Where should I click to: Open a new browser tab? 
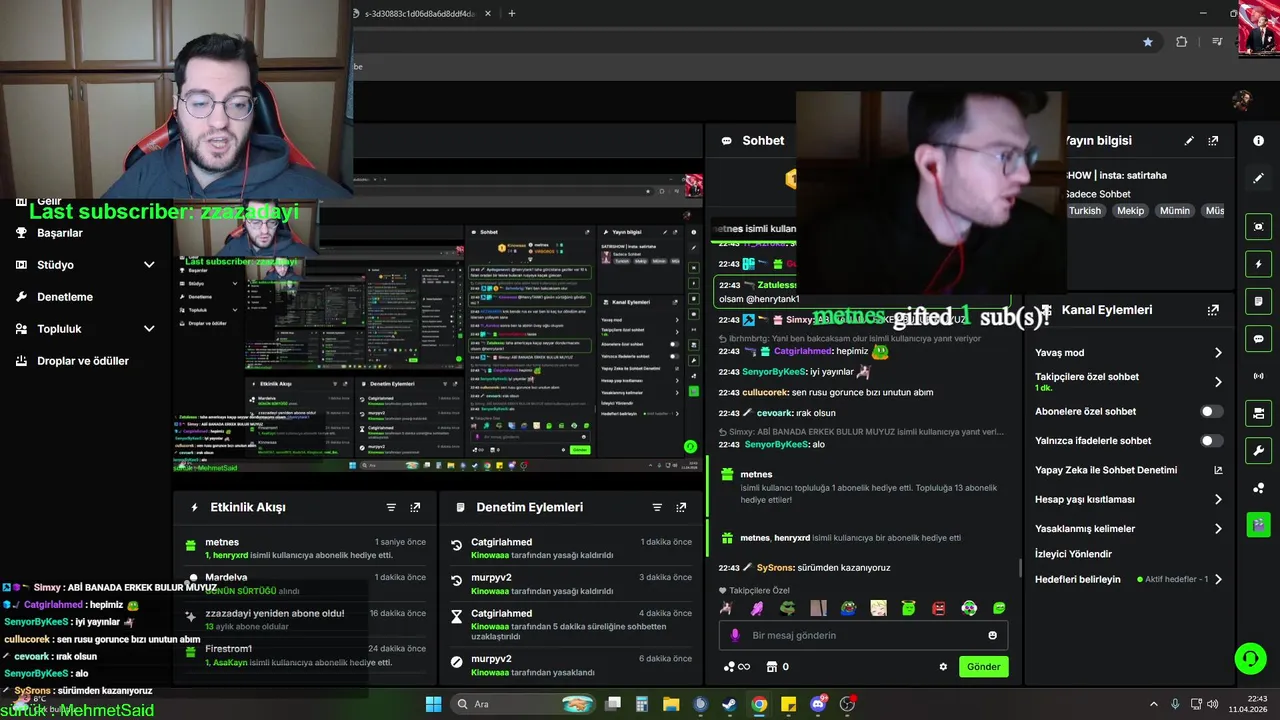tap(512, 13)
